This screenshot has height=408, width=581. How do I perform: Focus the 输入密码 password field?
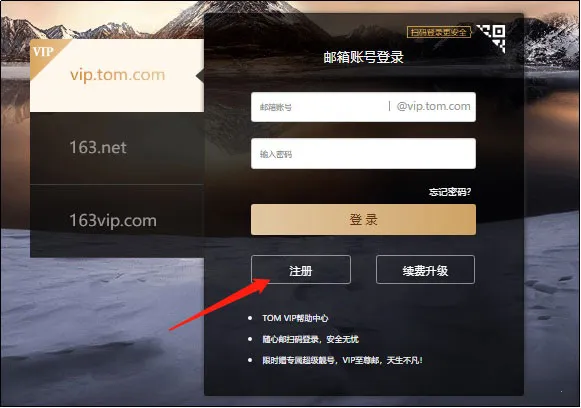coord(363,153)
